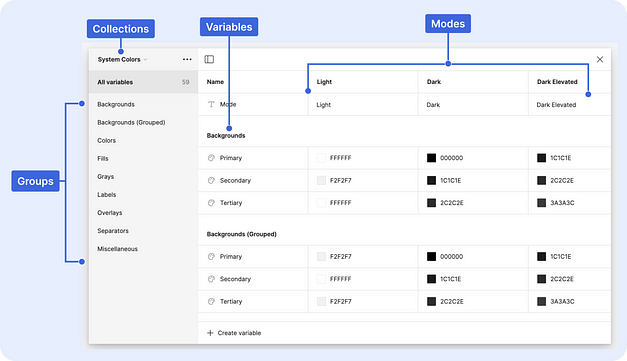627x361 pixels.
Task: Open Dark Elevated swatch of Backgrounds Tertiary 3A3A3C
Action: coord(541,203)
